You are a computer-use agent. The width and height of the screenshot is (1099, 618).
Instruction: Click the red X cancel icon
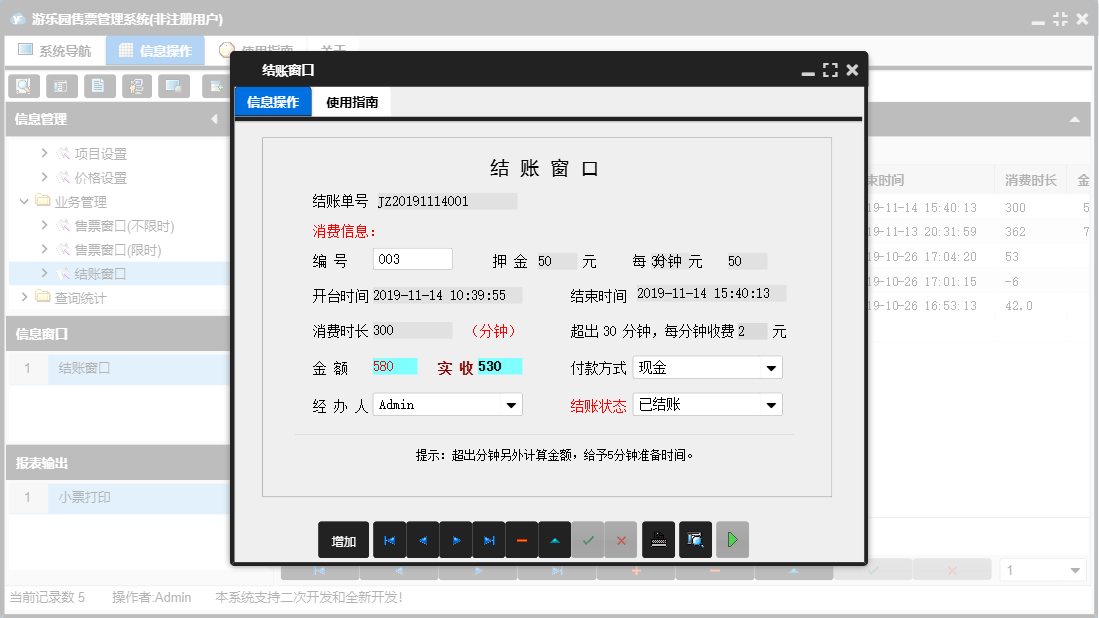tap(620, 539)
